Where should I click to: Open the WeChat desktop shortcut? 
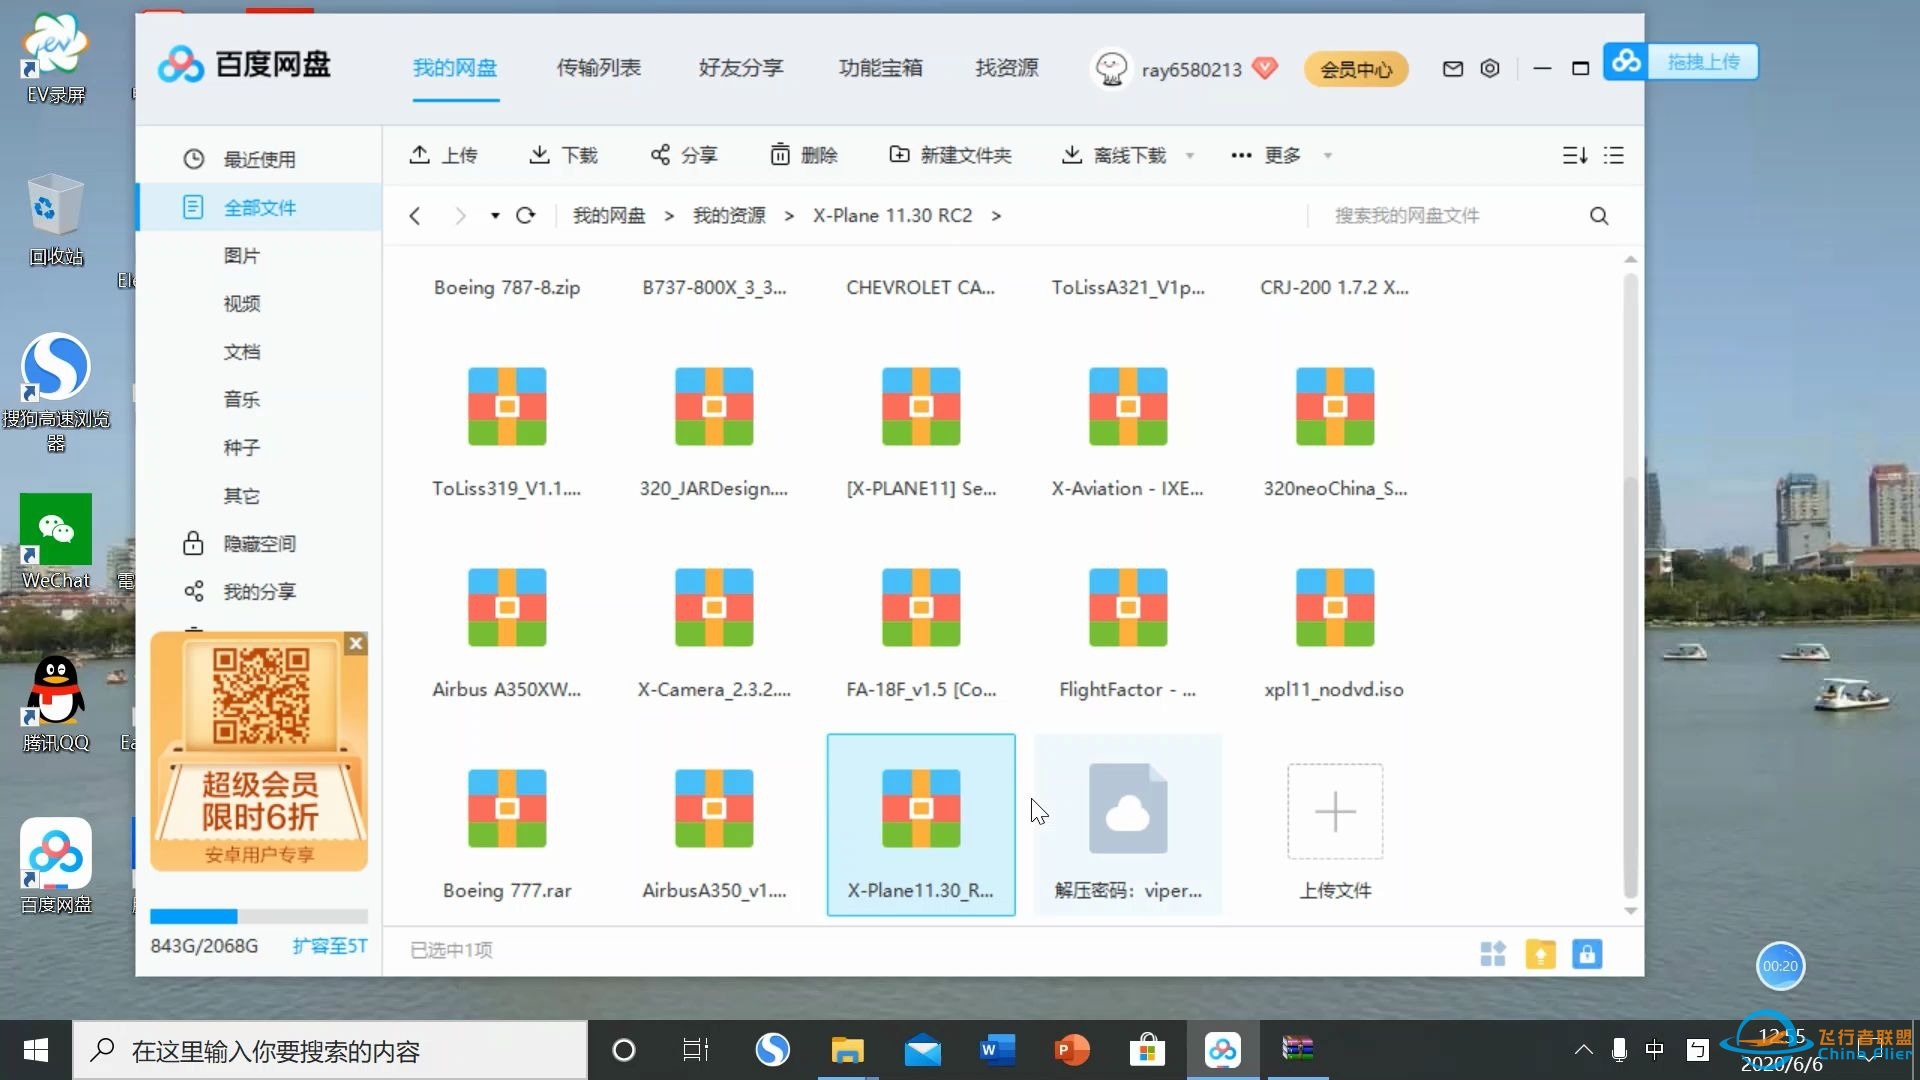(x=56, y=542)
